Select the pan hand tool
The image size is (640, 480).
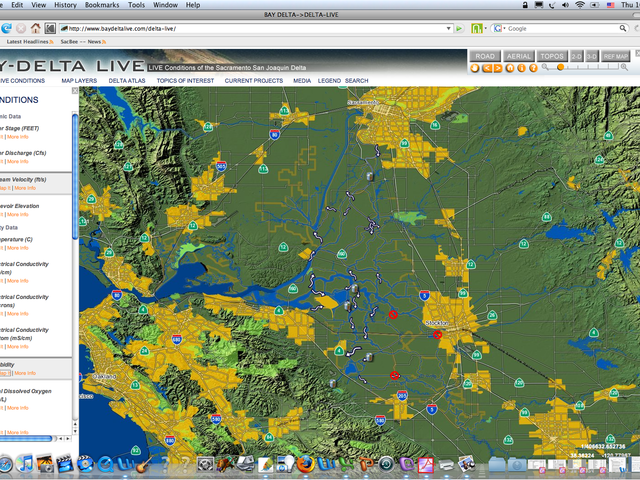tap(475, 68)
